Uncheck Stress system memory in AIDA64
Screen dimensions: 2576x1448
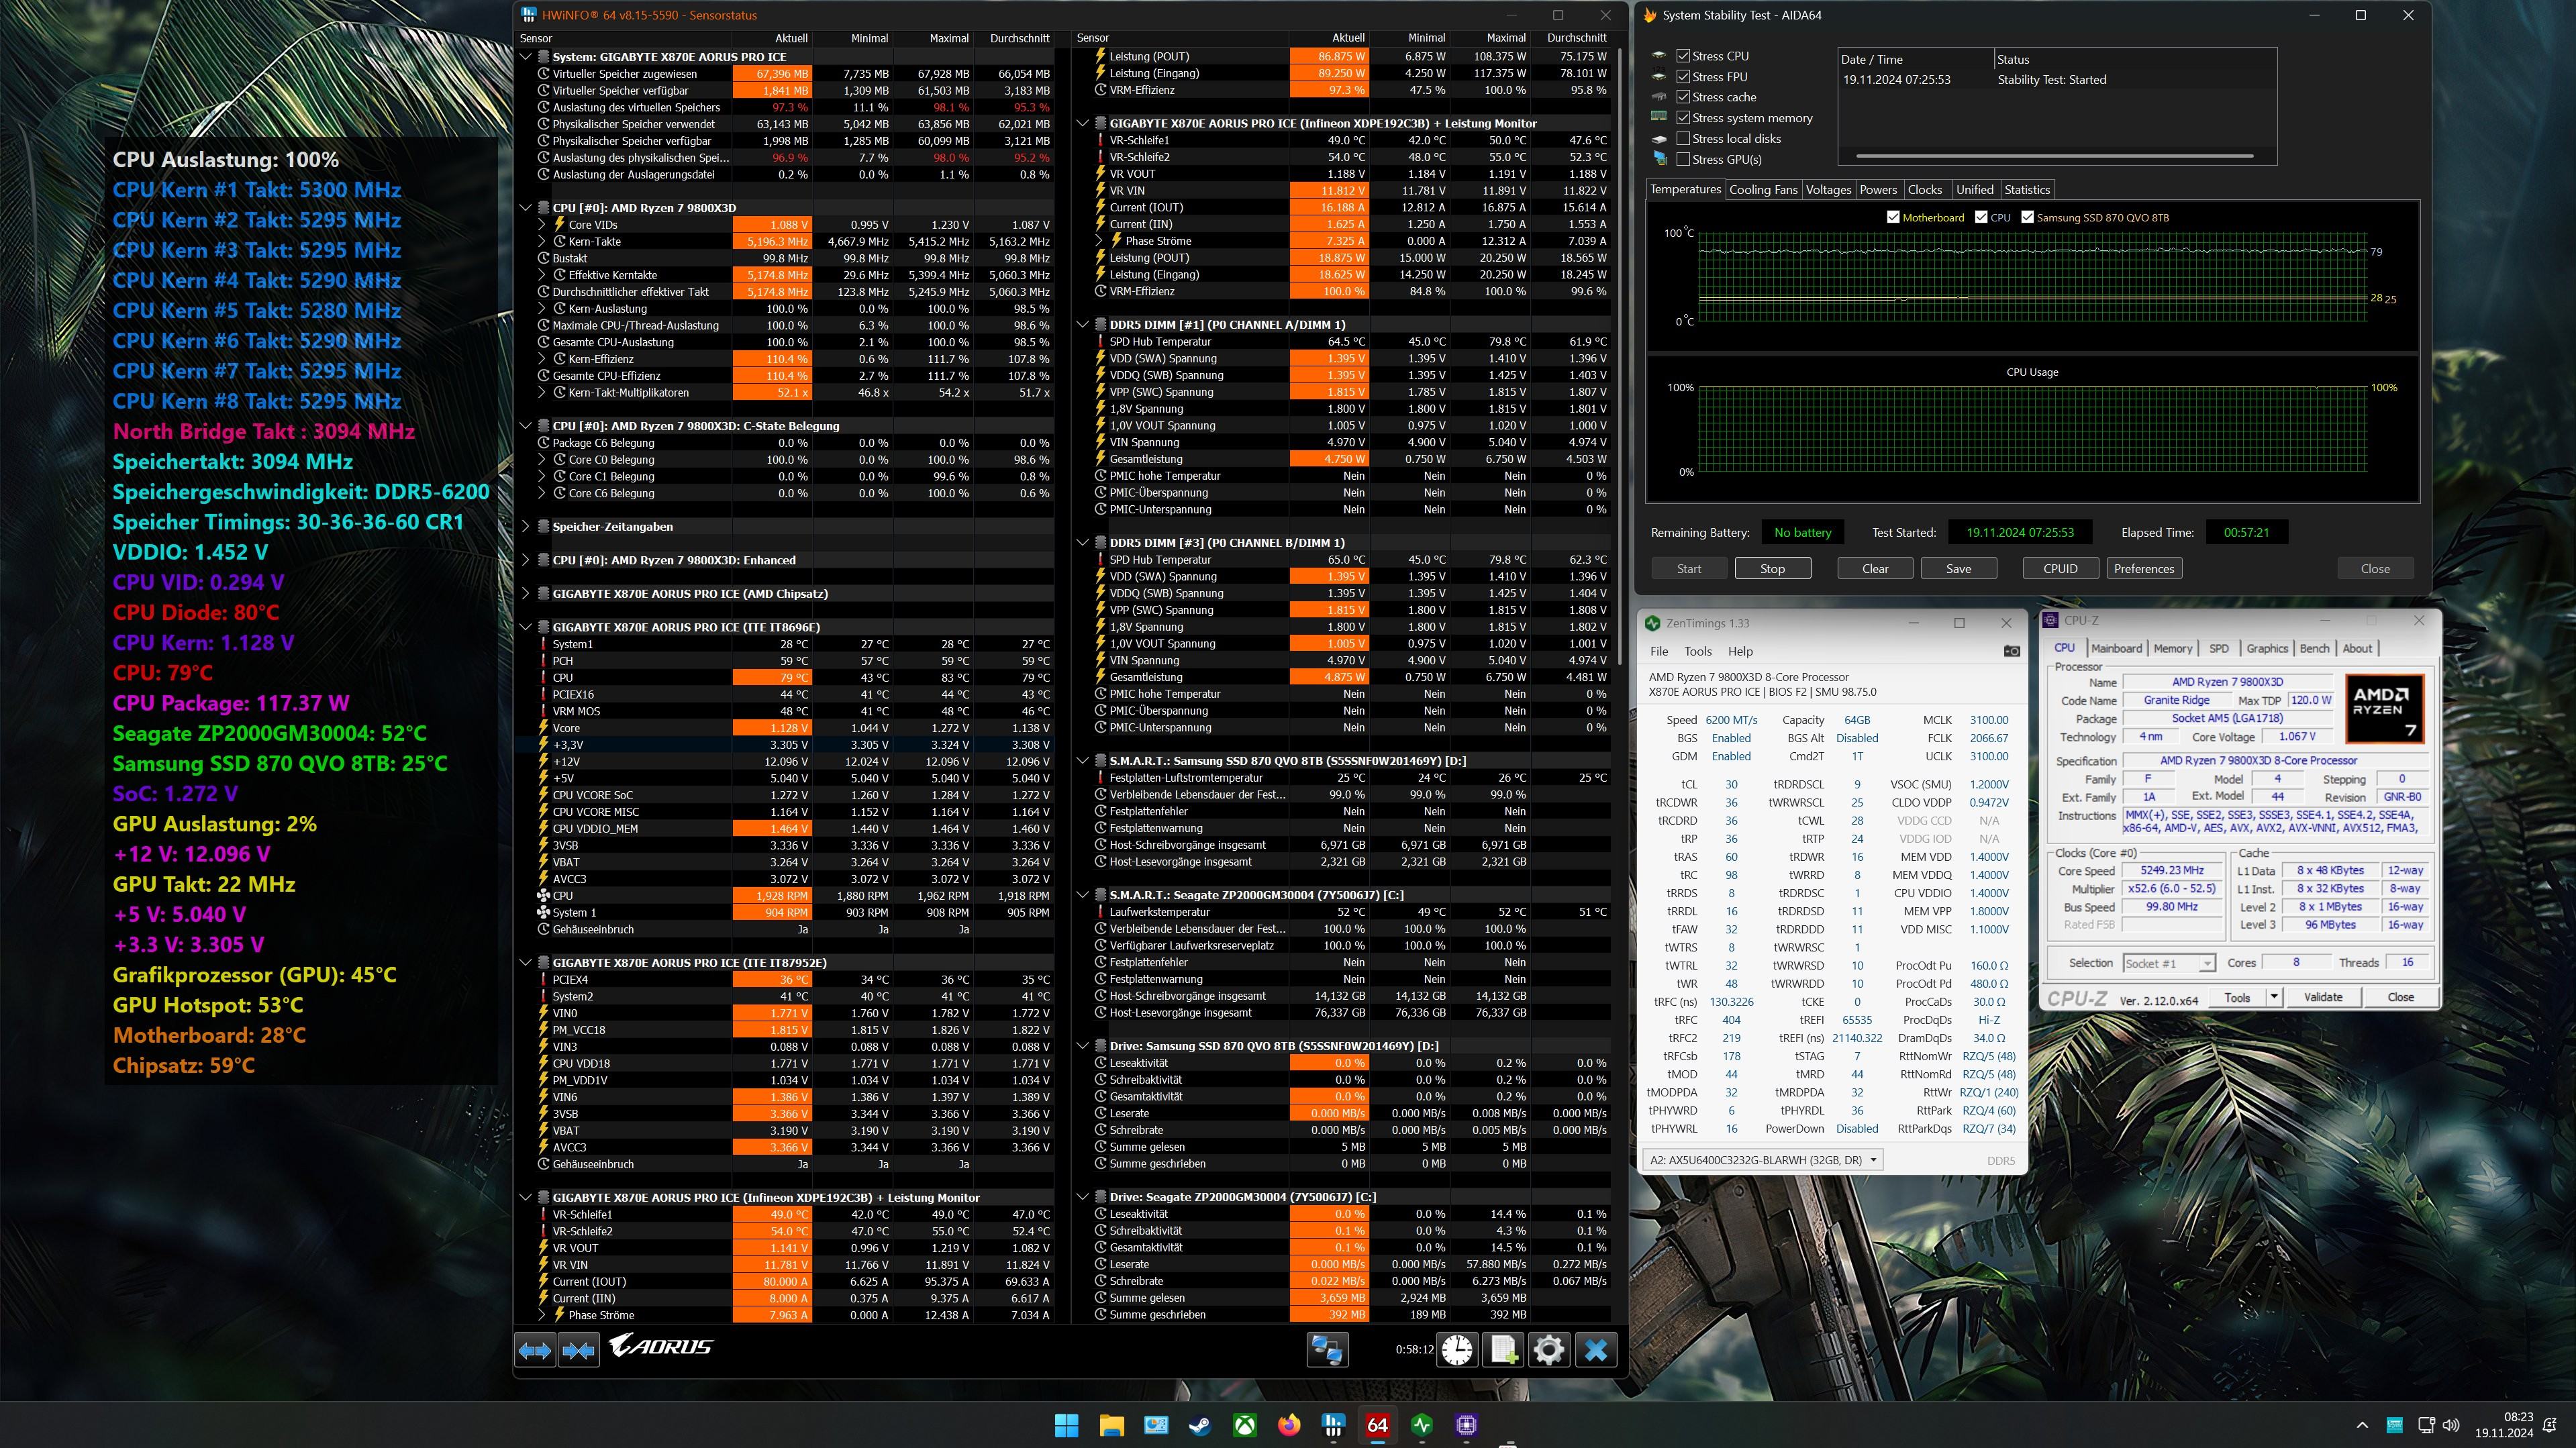1683,118
